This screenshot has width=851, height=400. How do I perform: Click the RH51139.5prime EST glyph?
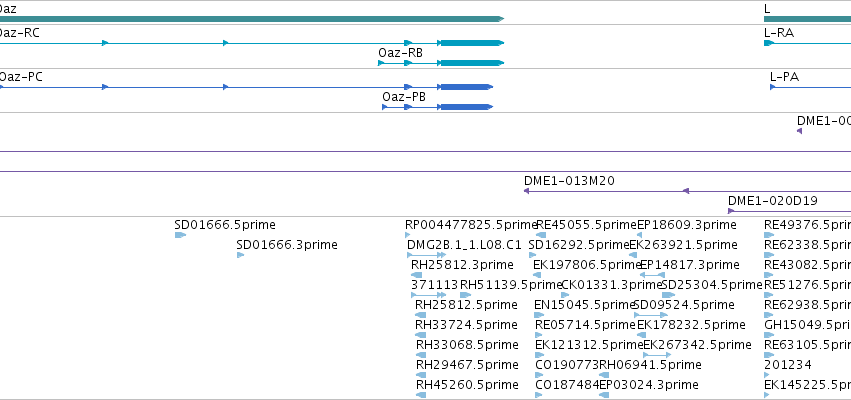(466, 295)
